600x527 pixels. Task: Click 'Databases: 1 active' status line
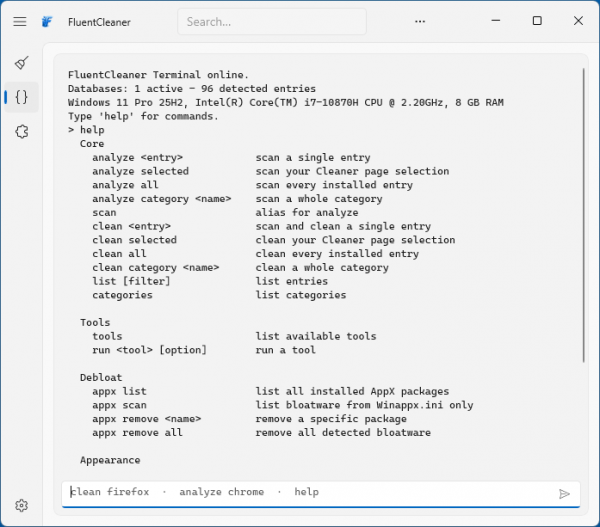(x=192, y=89)
